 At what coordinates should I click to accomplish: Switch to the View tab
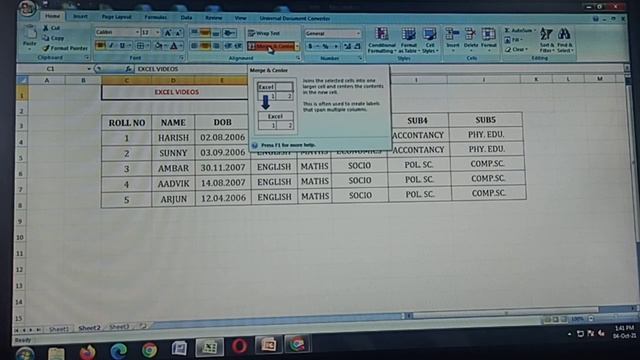[240, 18]
